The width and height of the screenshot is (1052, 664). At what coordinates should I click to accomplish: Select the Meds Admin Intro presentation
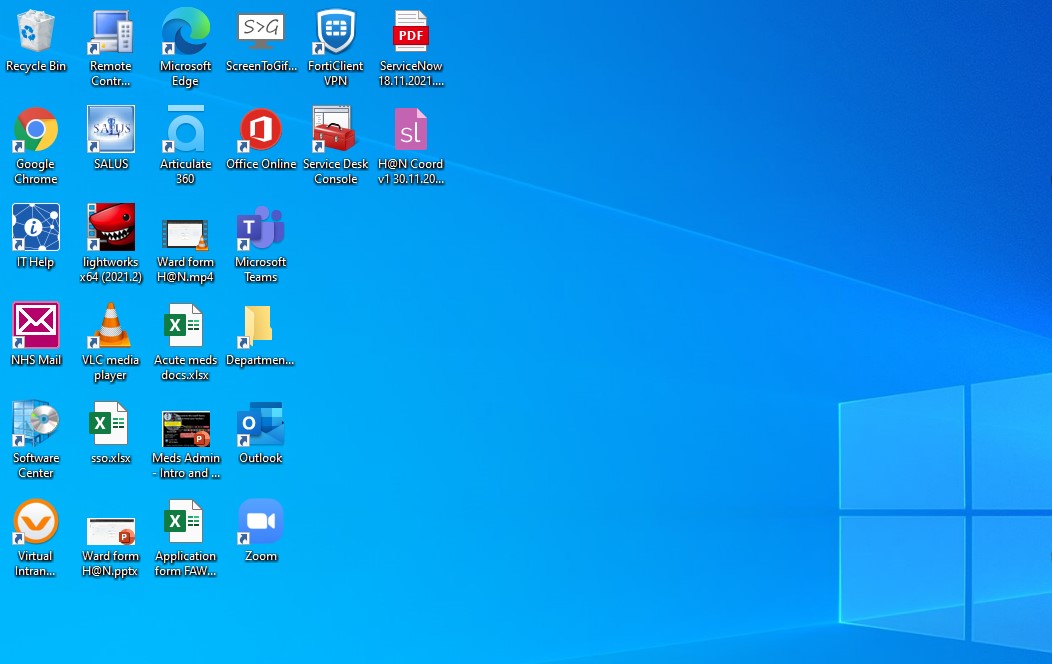coord(186,429)
